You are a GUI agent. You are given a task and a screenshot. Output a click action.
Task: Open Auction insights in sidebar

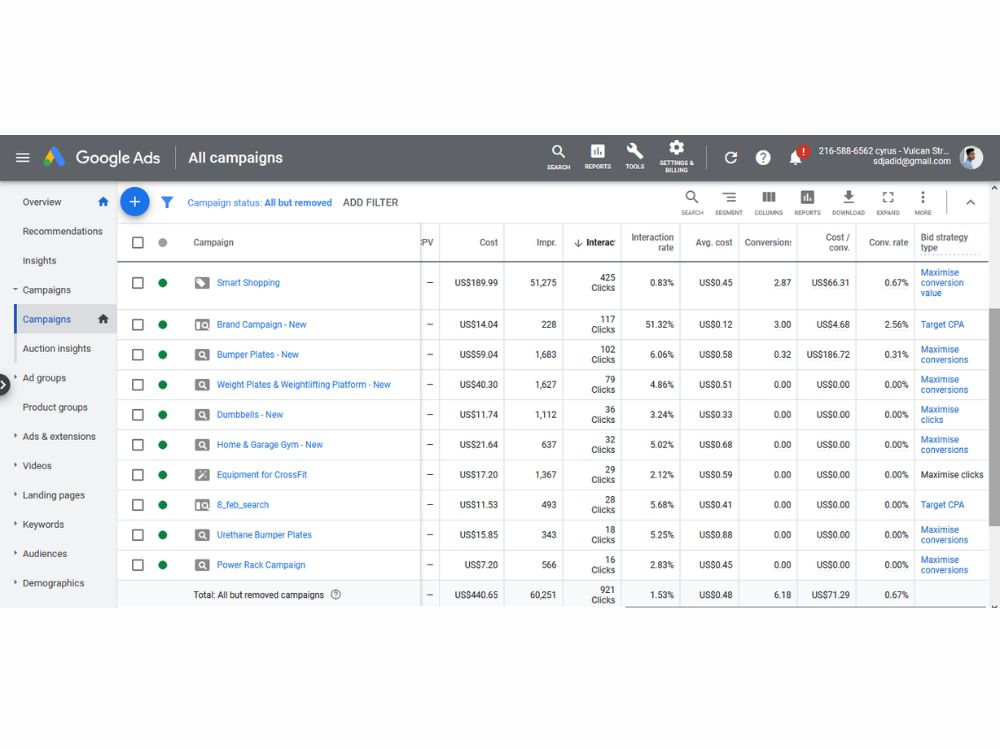(x=57, y=348)
